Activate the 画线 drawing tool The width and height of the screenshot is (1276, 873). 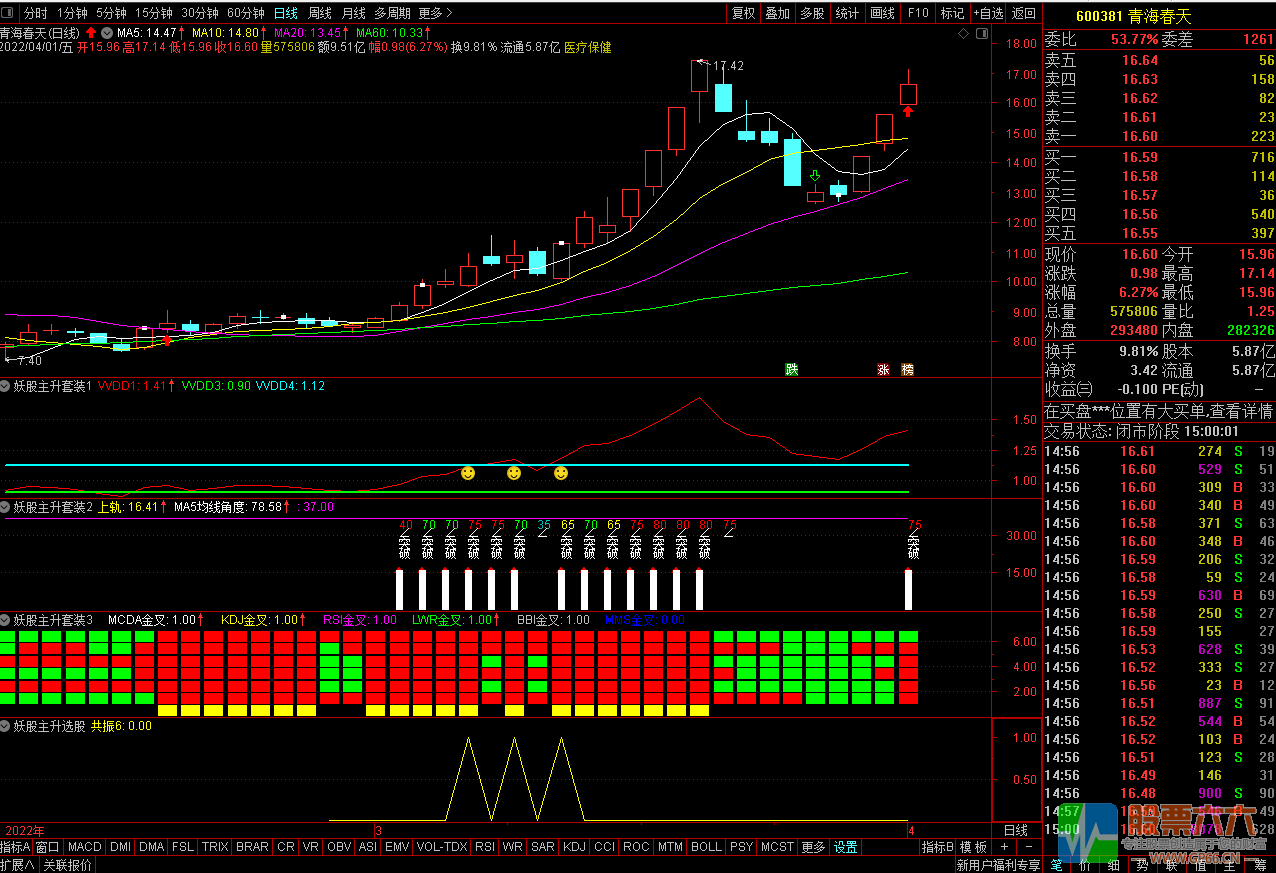(x=883, y=13)
